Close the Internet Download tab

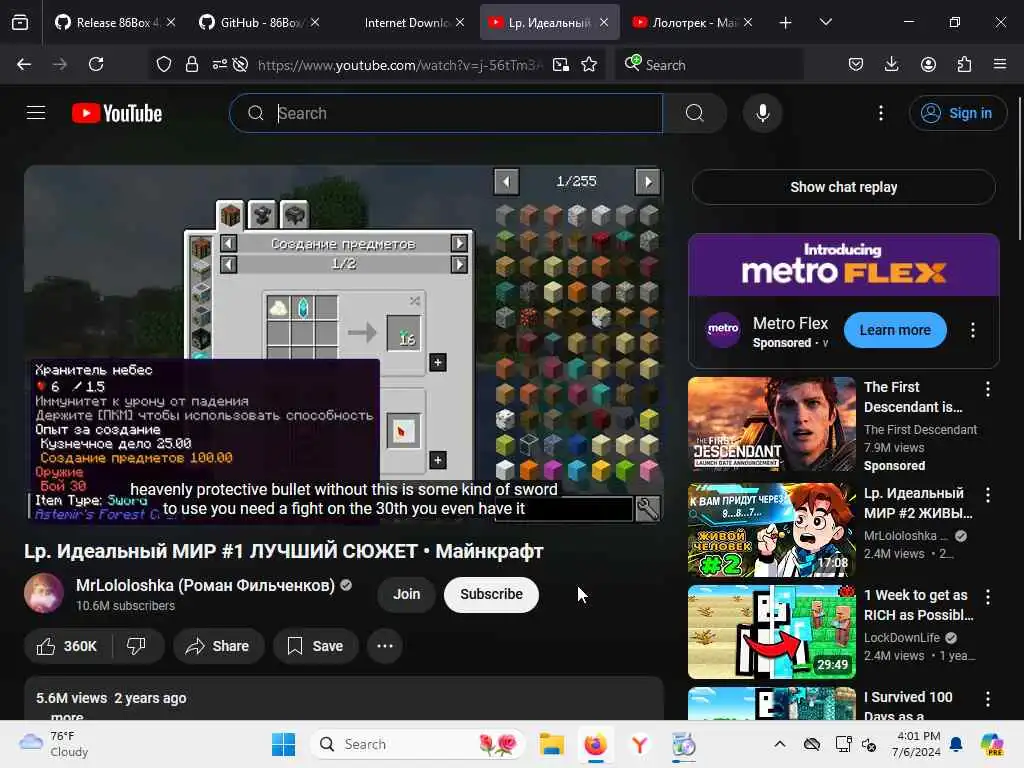pyautogui.click(x=460, y=22)
